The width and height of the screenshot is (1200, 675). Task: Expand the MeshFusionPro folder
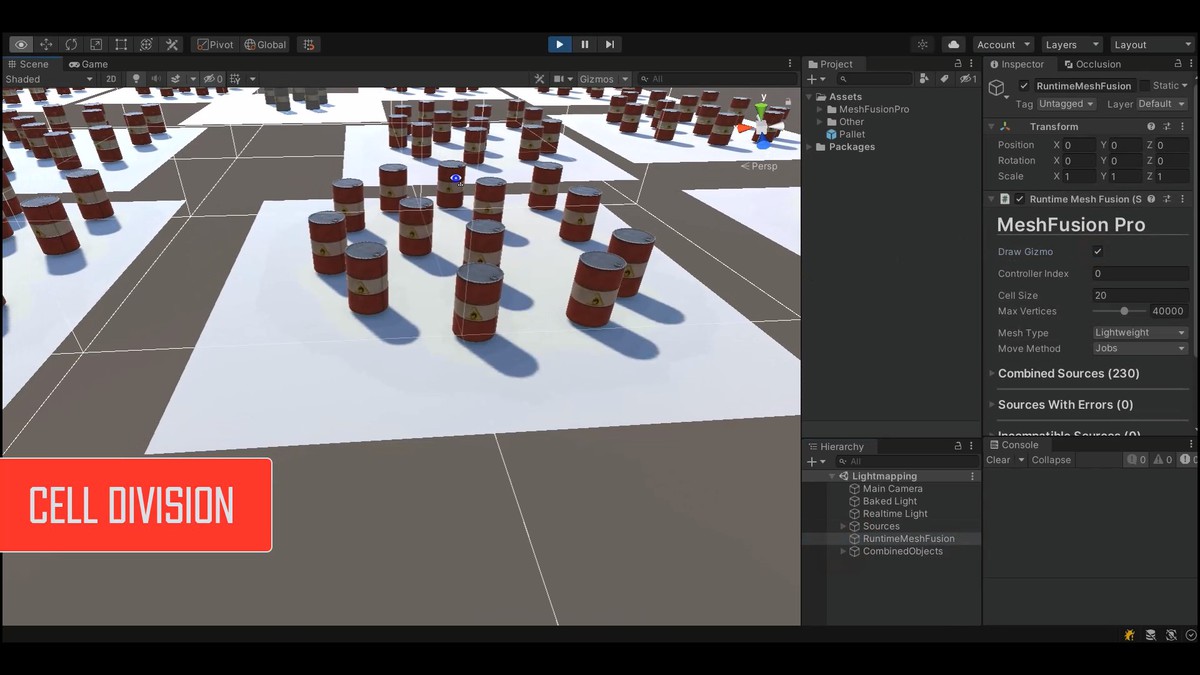pos(820,109)
